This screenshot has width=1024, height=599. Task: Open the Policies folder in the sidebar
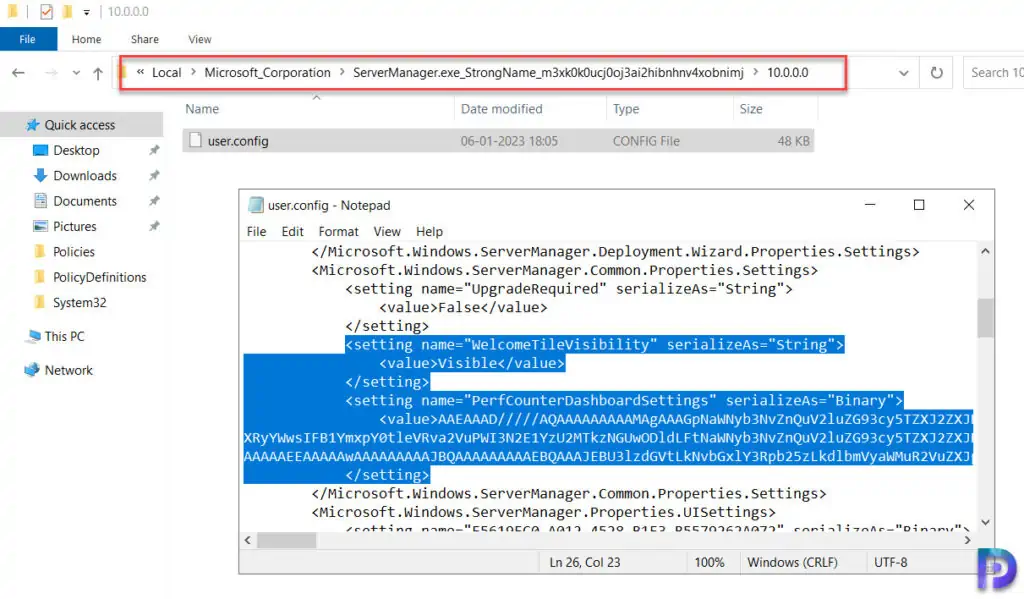74,252
